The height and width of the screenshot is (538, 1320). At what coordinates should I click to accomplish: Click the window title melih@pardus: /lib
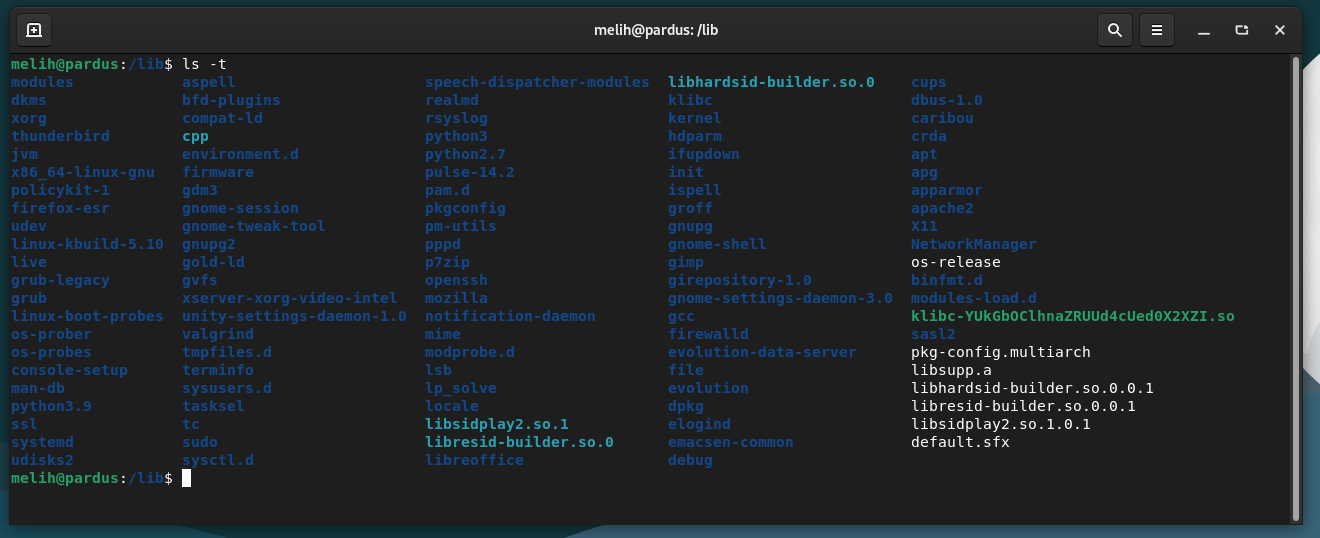tap(656, 30)
